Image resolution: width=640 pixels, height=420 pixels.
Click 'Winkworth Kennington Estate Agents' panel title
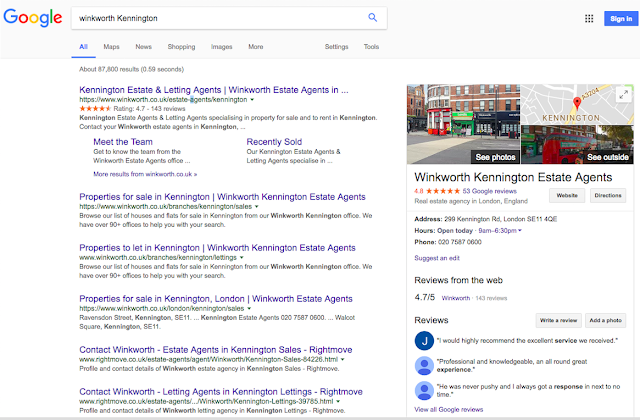click(x=513, y=177)
